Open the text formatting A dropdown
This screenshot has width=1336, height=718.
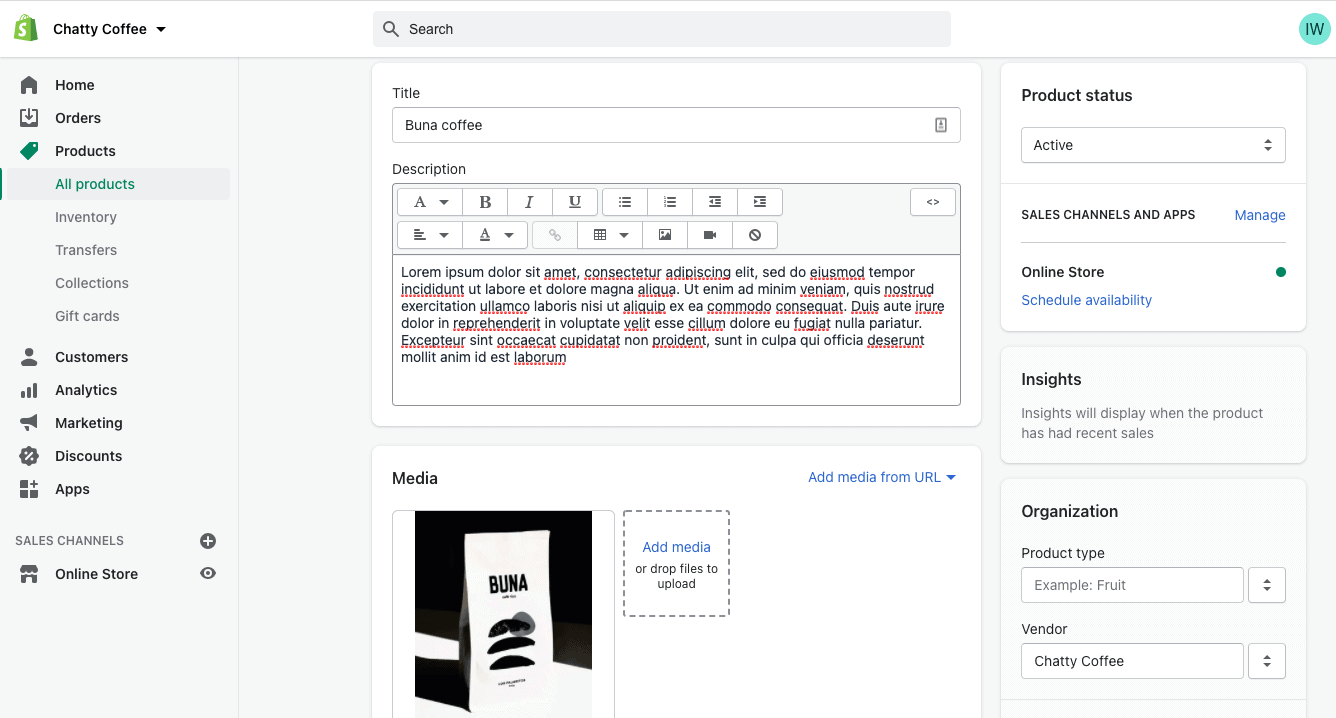pyautogui.click(x=430, y=202)
